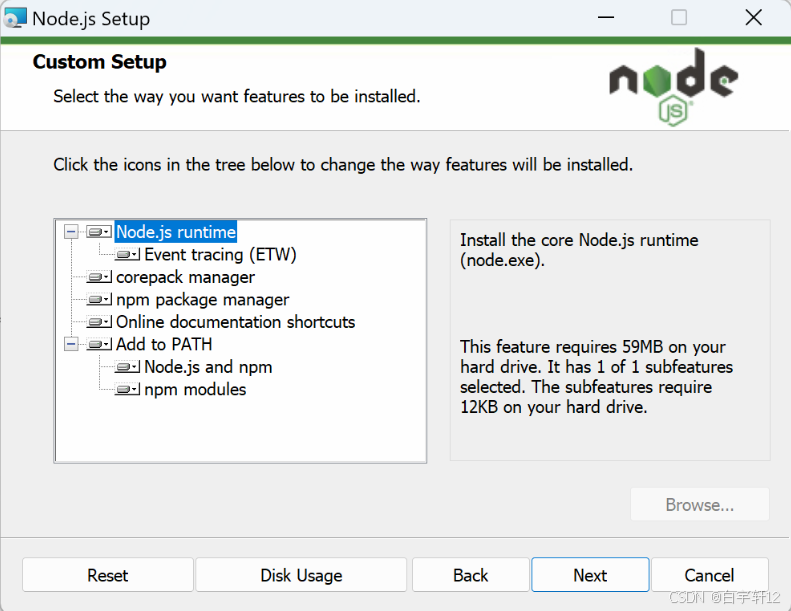This screenshot has width=791, height=611.
Task: Select npm modules subfeature
Action: tap(195, 390)
